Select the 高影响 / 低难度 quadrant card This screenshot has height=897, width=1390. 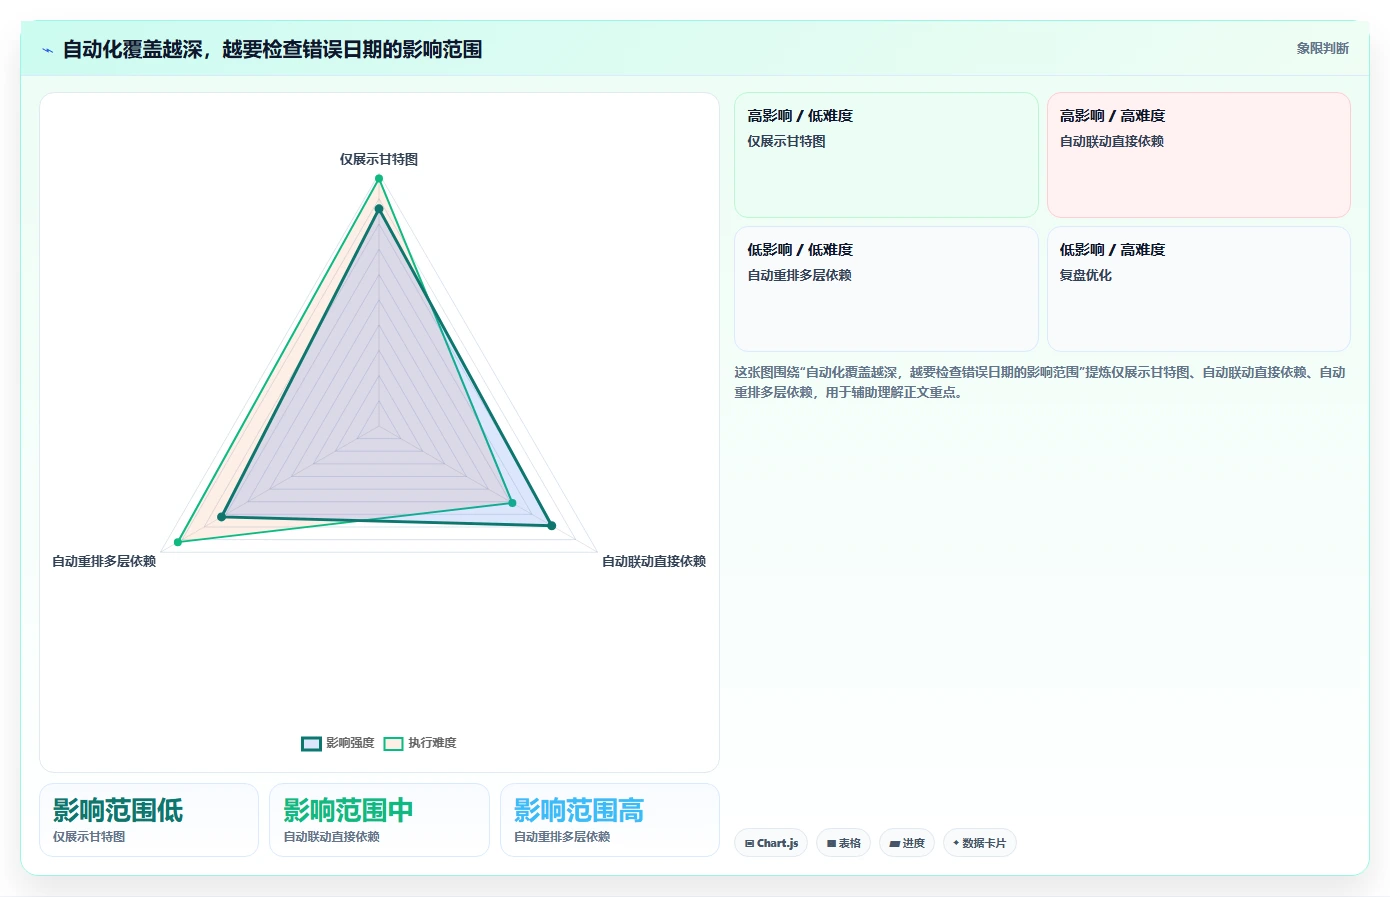pos(886,155)
